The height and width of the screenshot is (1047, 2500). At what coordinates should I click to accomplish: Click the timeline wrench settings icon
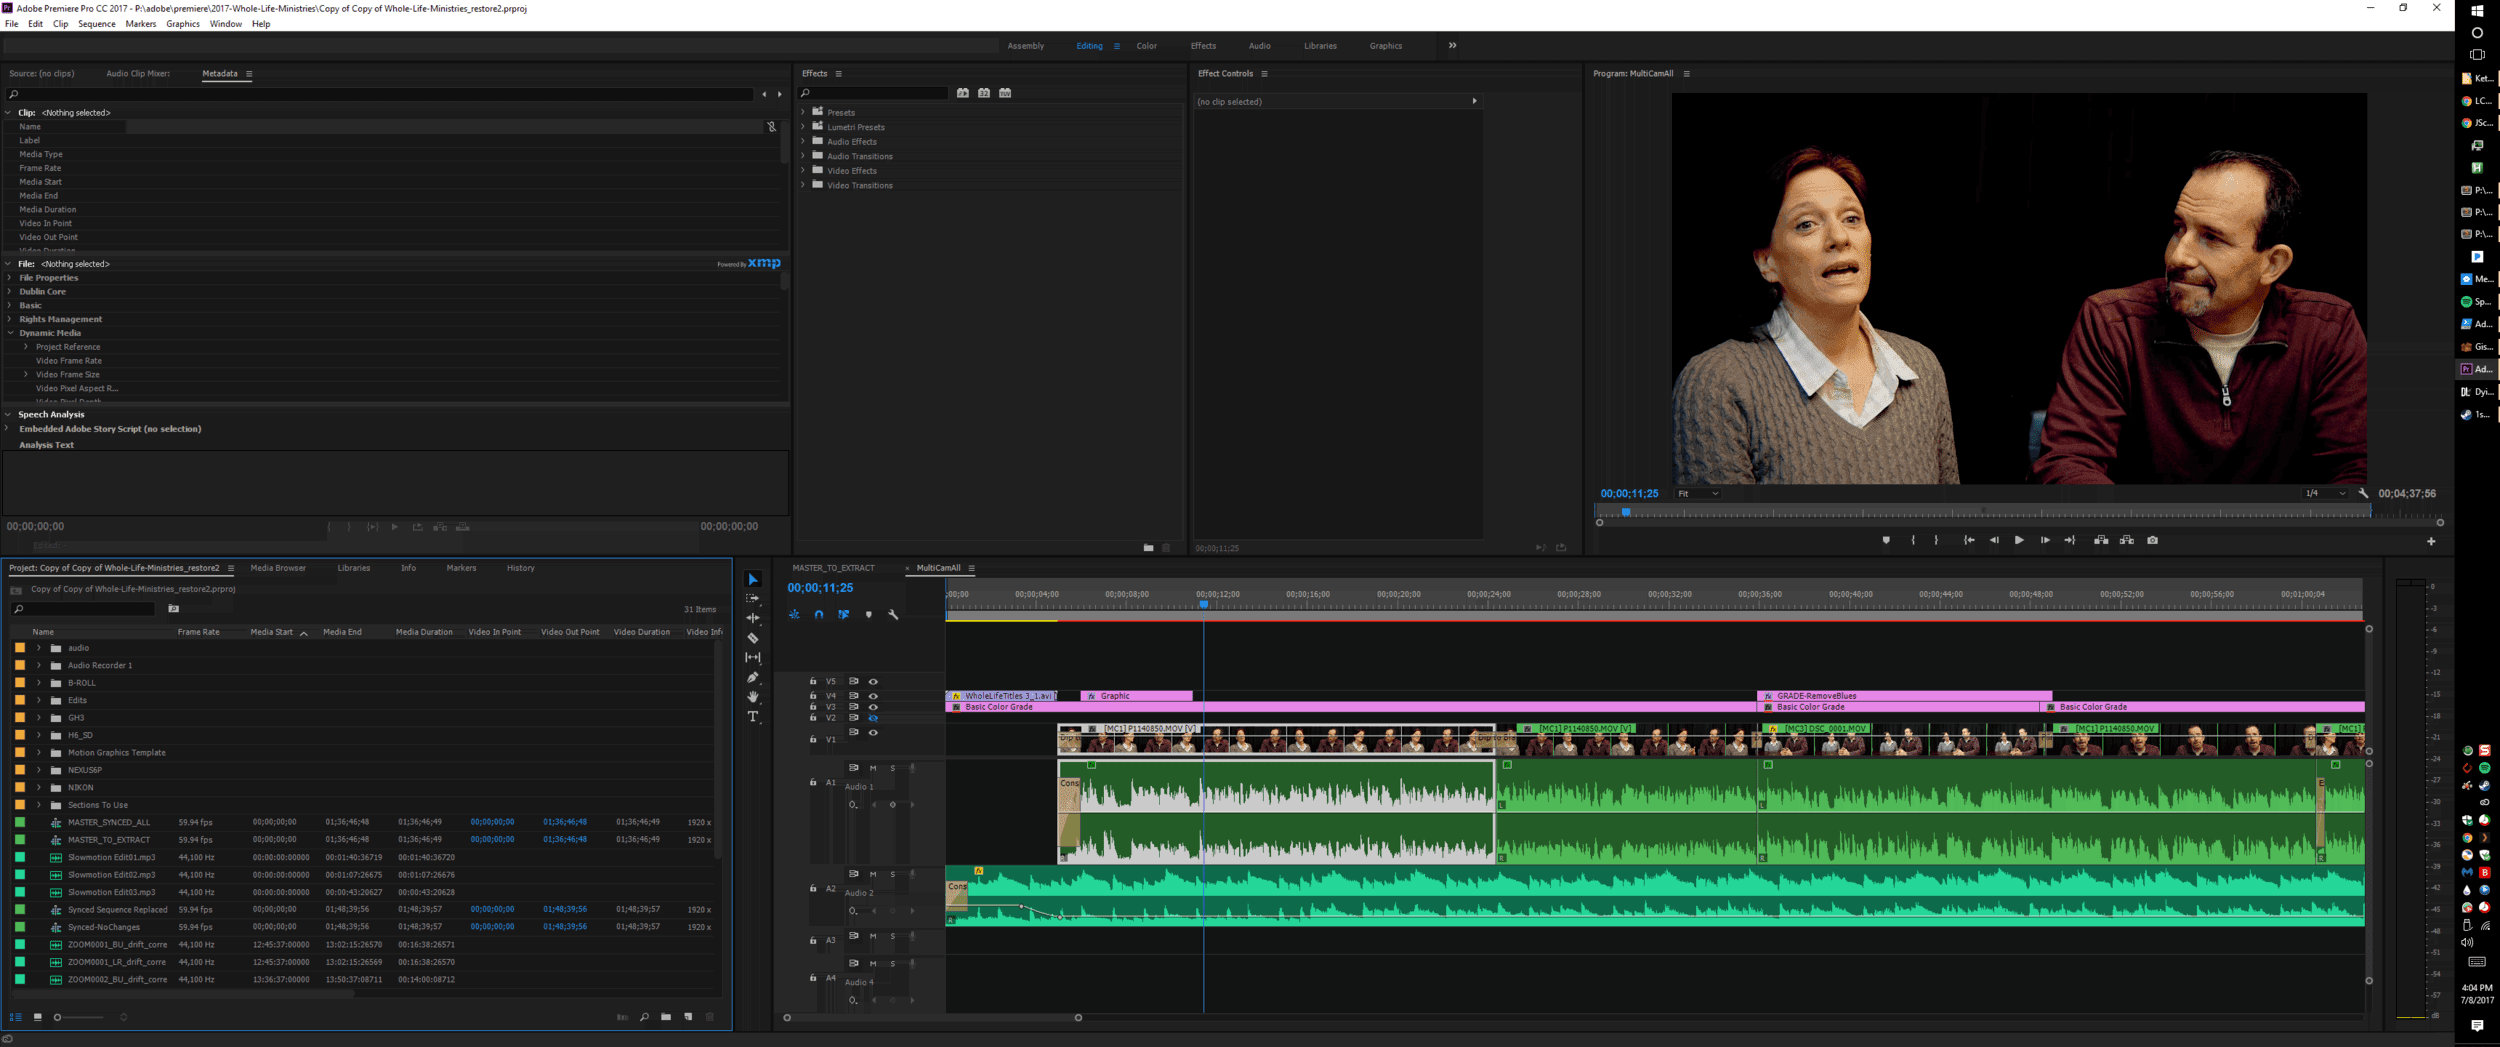pos(893,615)
